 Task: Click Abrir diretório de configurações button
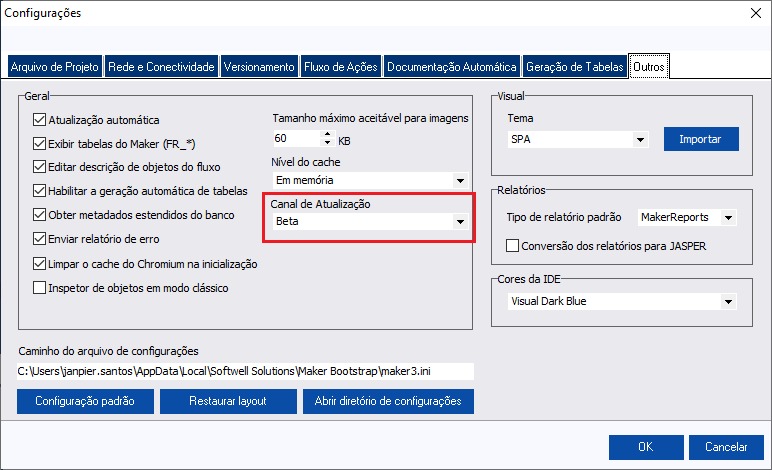coord(388,401)
